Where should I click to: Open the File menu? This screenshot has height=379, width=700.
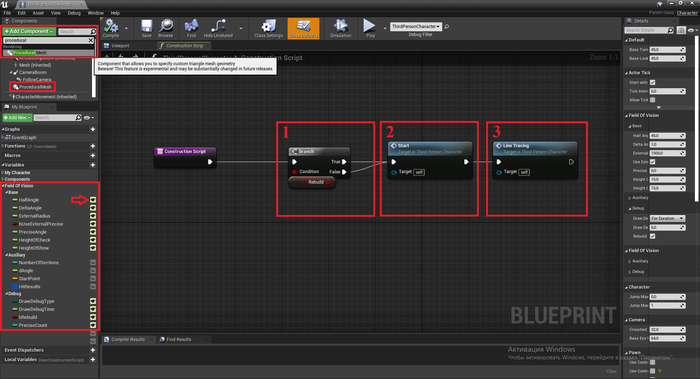click(7, 13)
